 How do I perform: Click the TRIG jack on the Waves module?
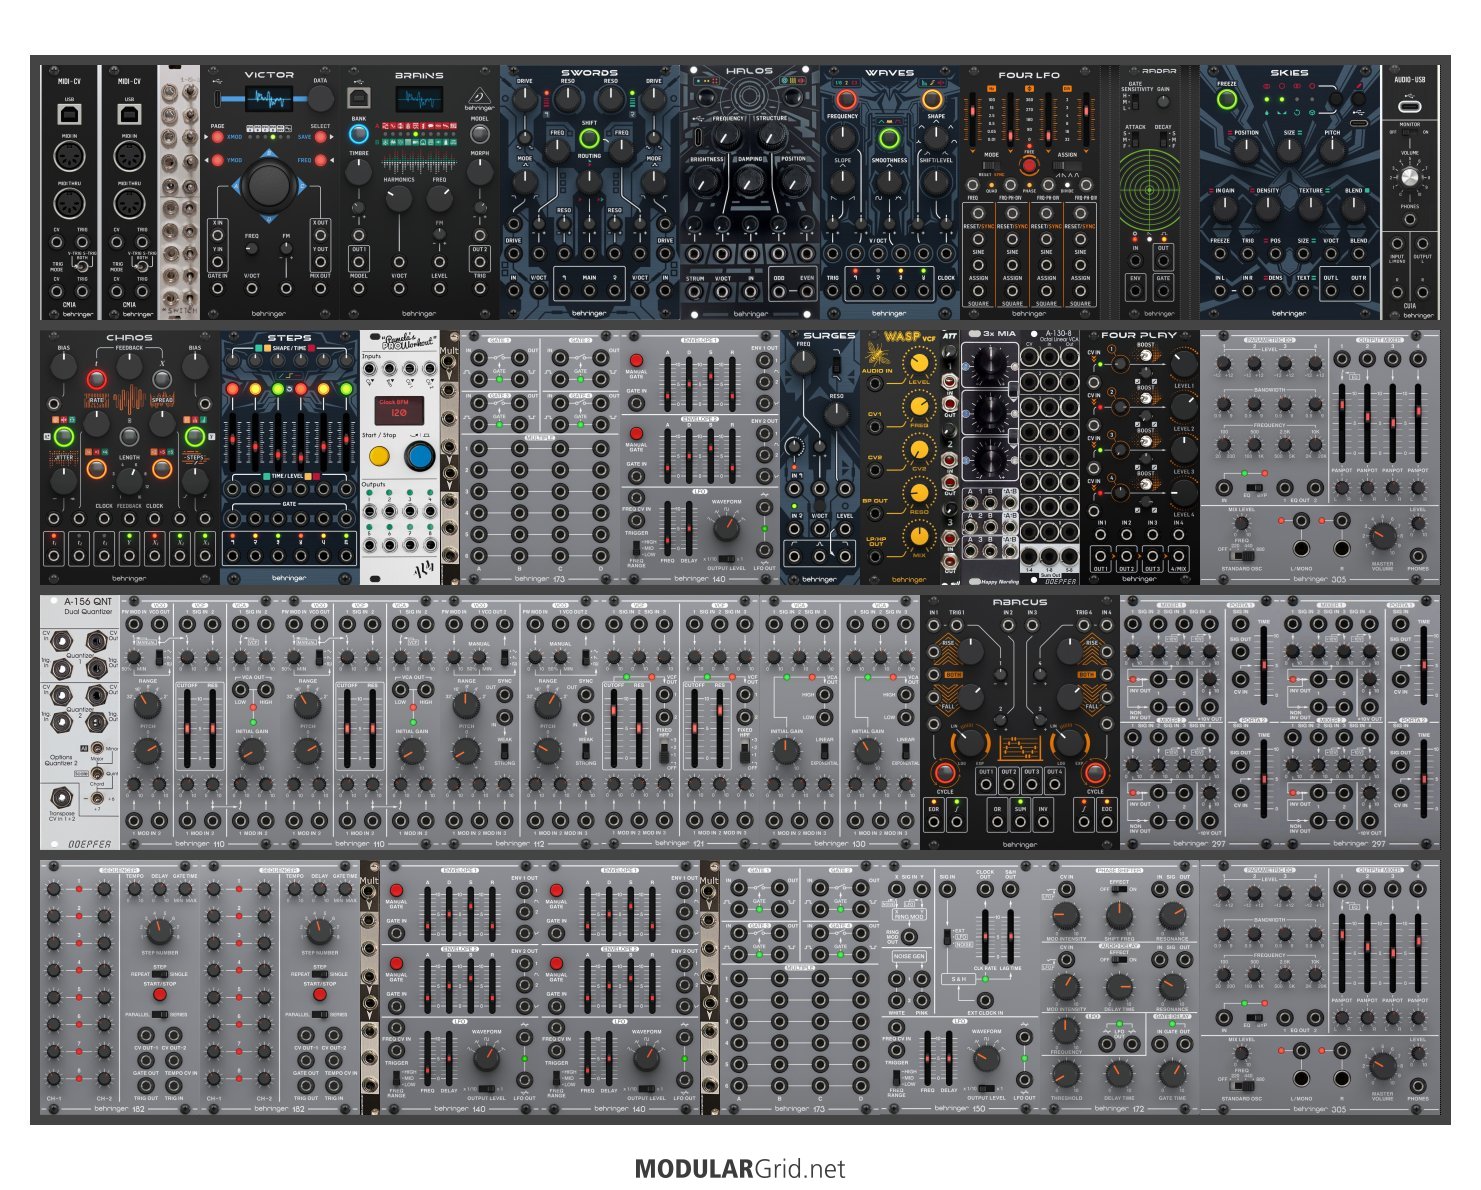click(x=832, y=289)
